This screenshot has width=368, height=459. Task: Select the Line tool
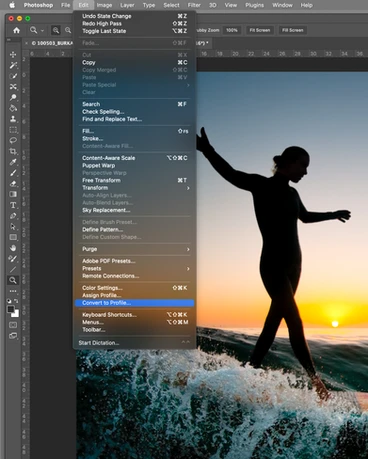[x=13, y=269]
